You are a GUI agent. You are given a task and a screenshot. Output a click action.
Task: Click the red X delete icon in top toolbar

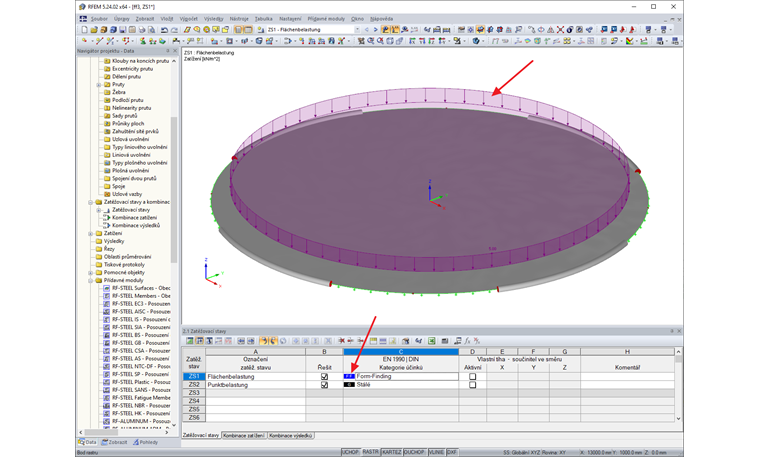560,30
